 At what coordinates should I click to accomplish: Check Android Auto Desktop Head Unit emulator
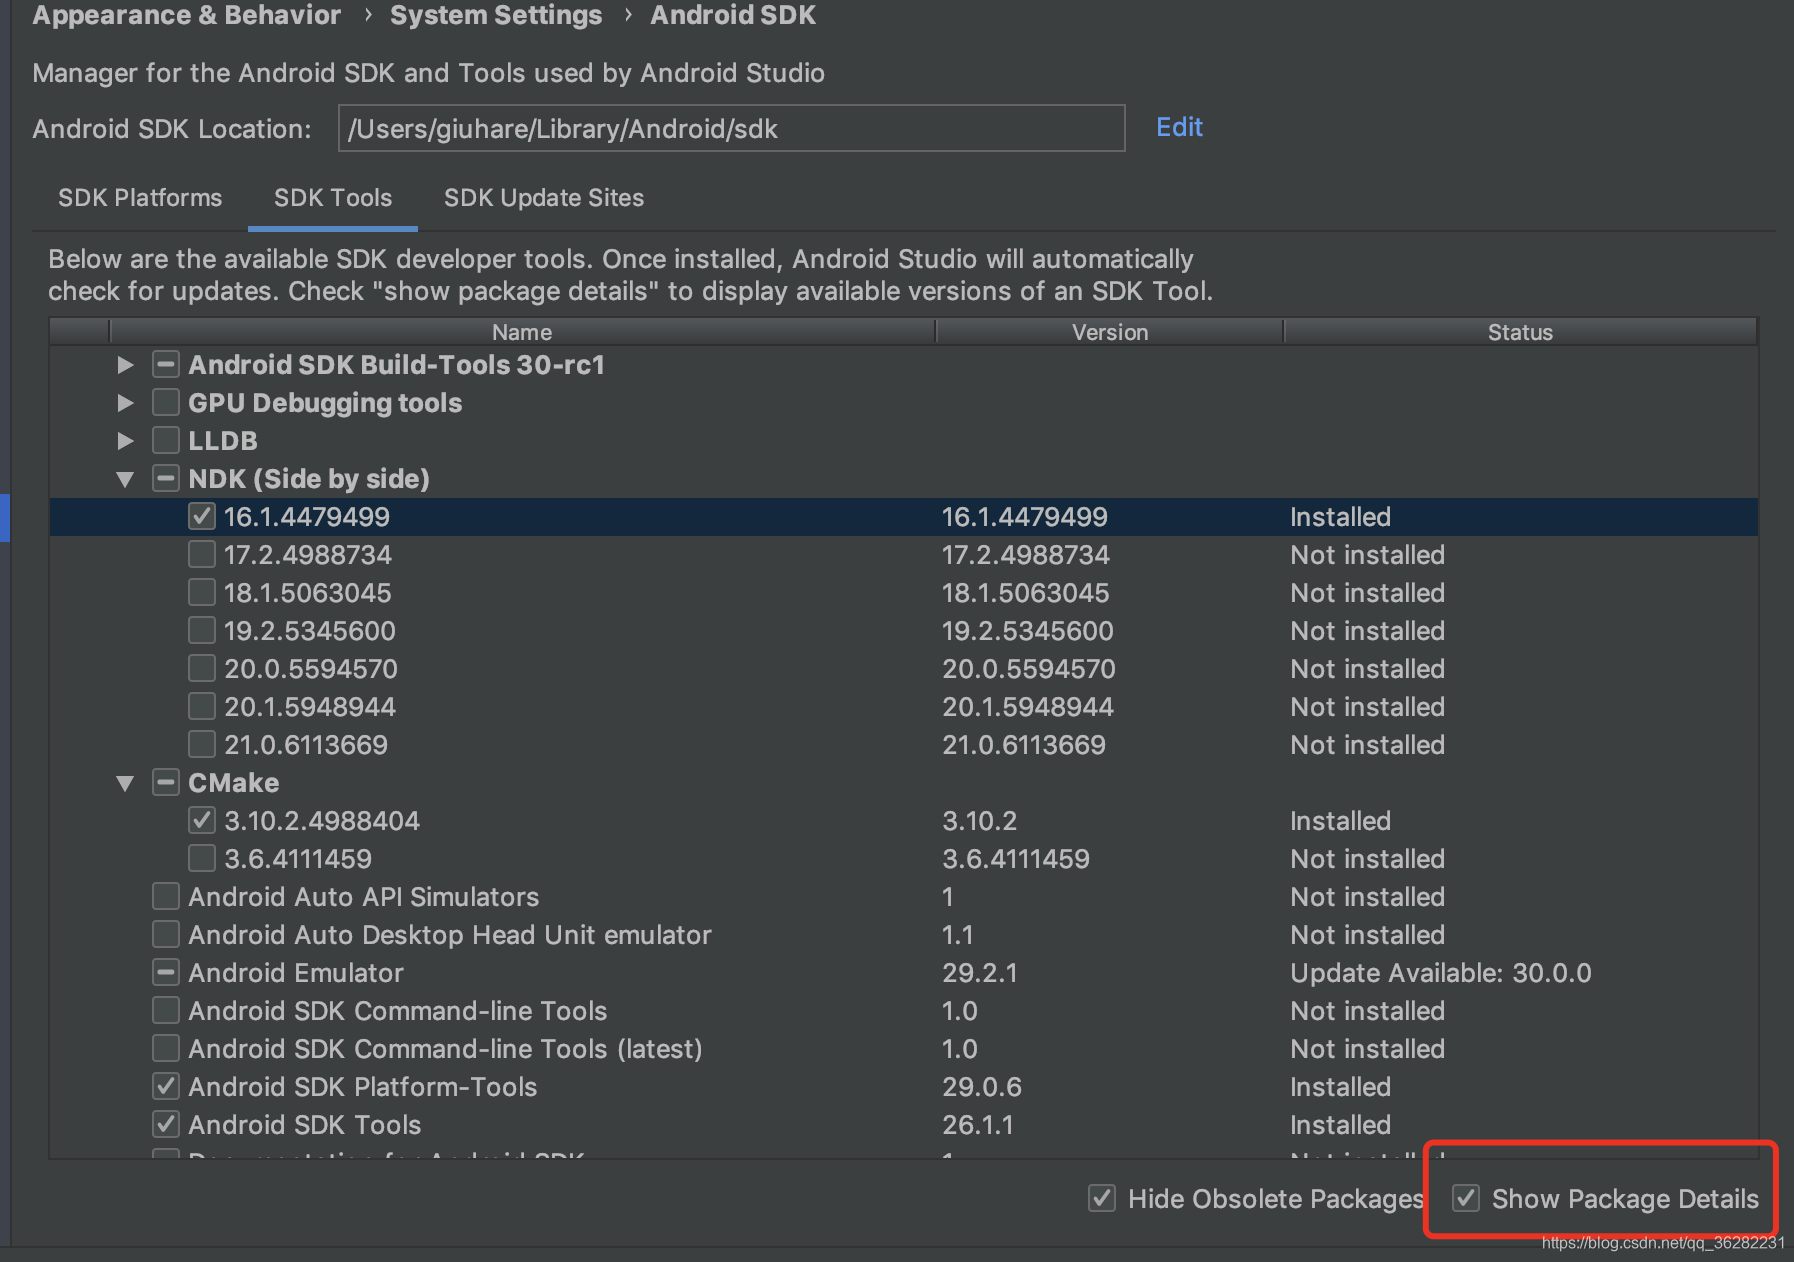click(166, 934)
